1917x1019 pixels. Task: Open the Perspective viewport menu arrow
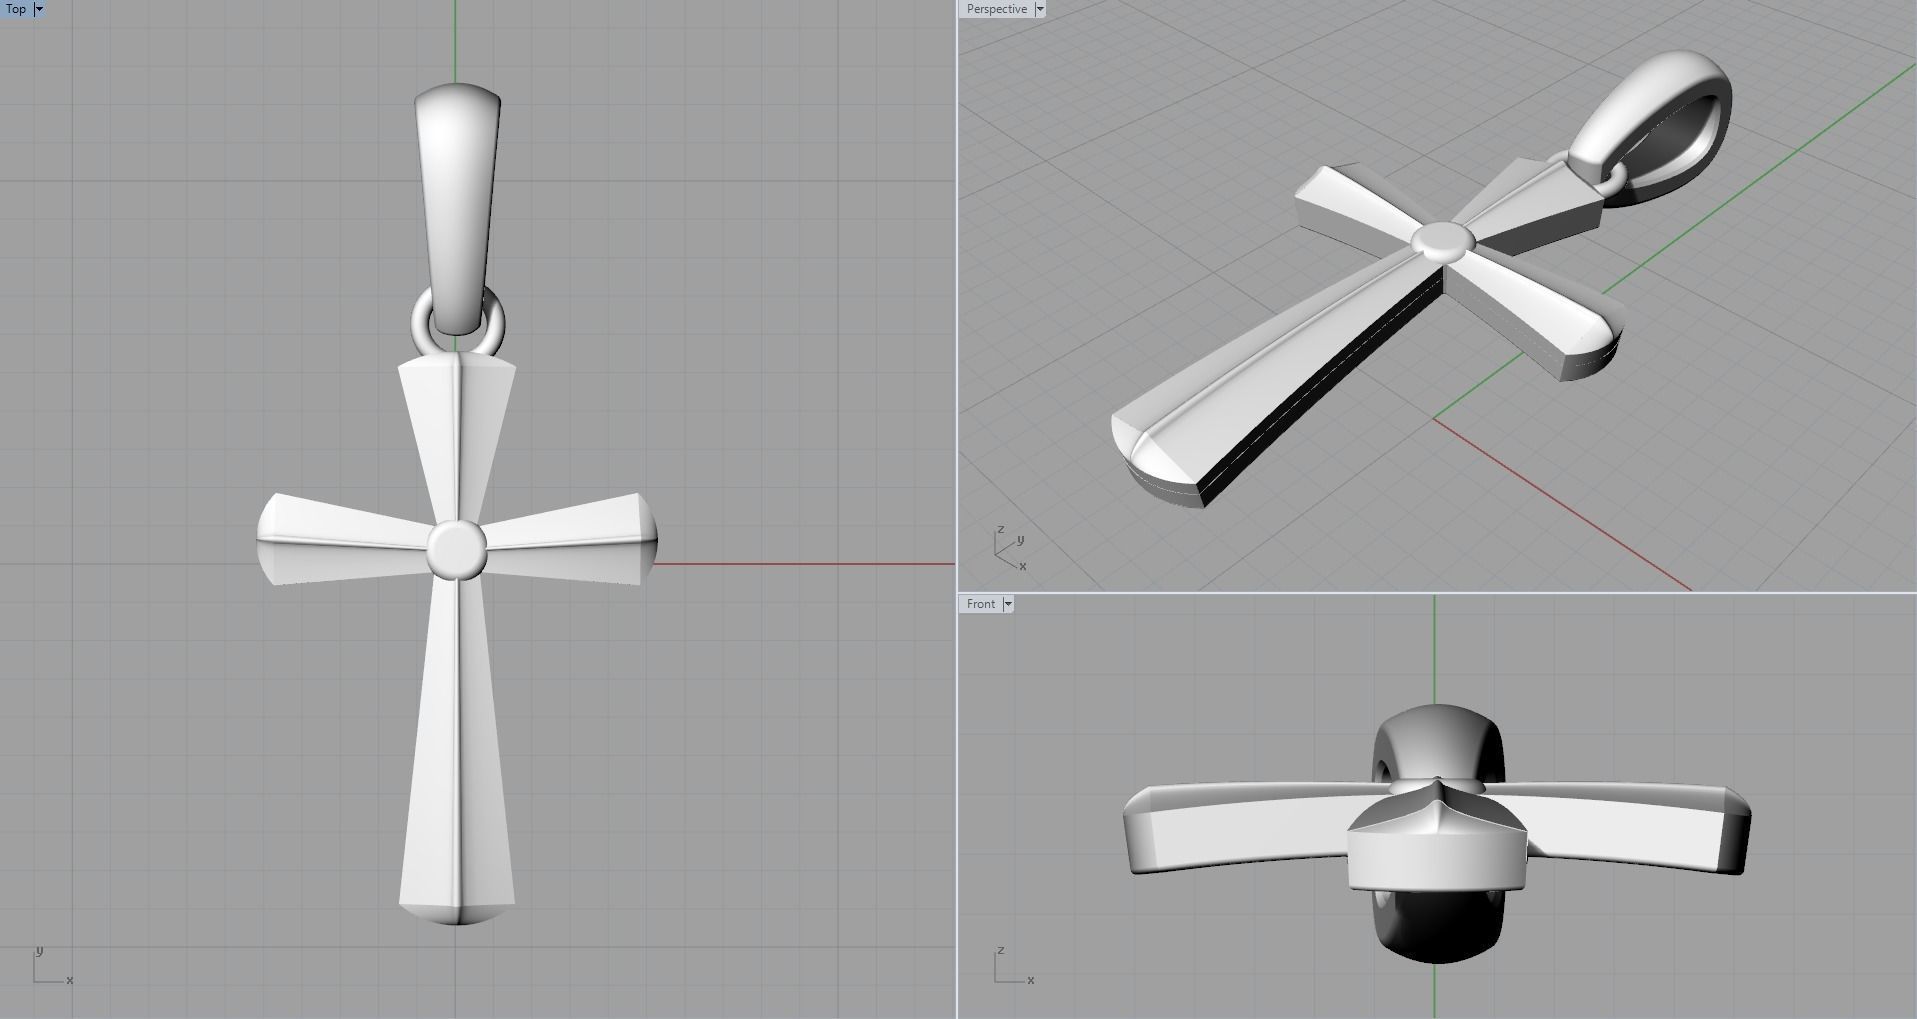tap(1040, 9)
